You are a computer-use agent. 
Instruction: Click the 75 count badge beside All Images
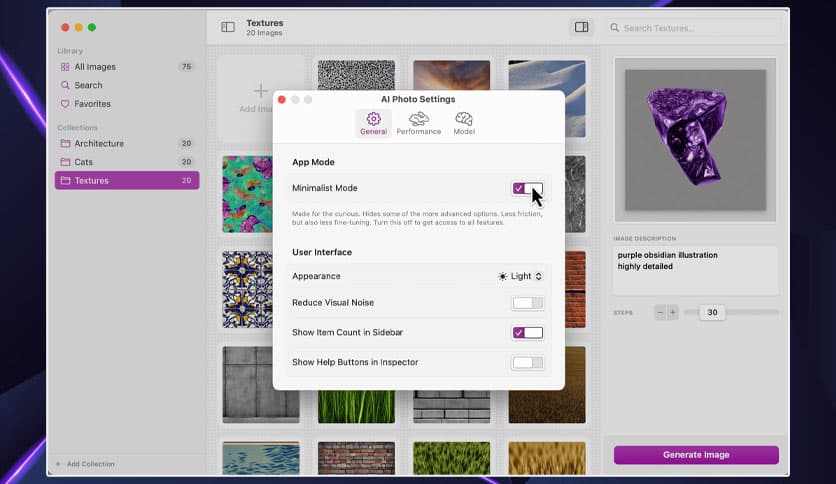click(x=186, y=67)
